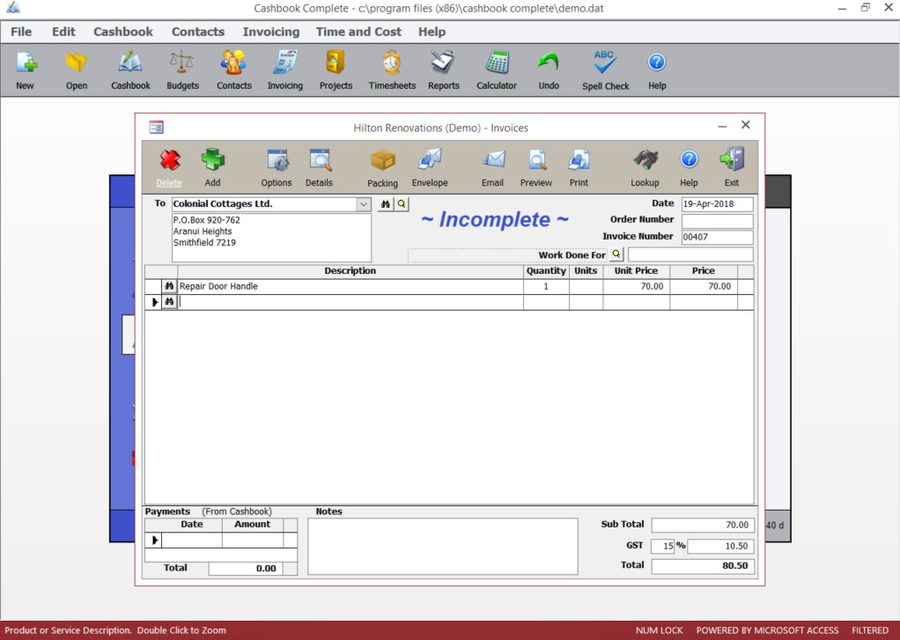
Task: Click the Description column header
Action: tap(350, 271)
